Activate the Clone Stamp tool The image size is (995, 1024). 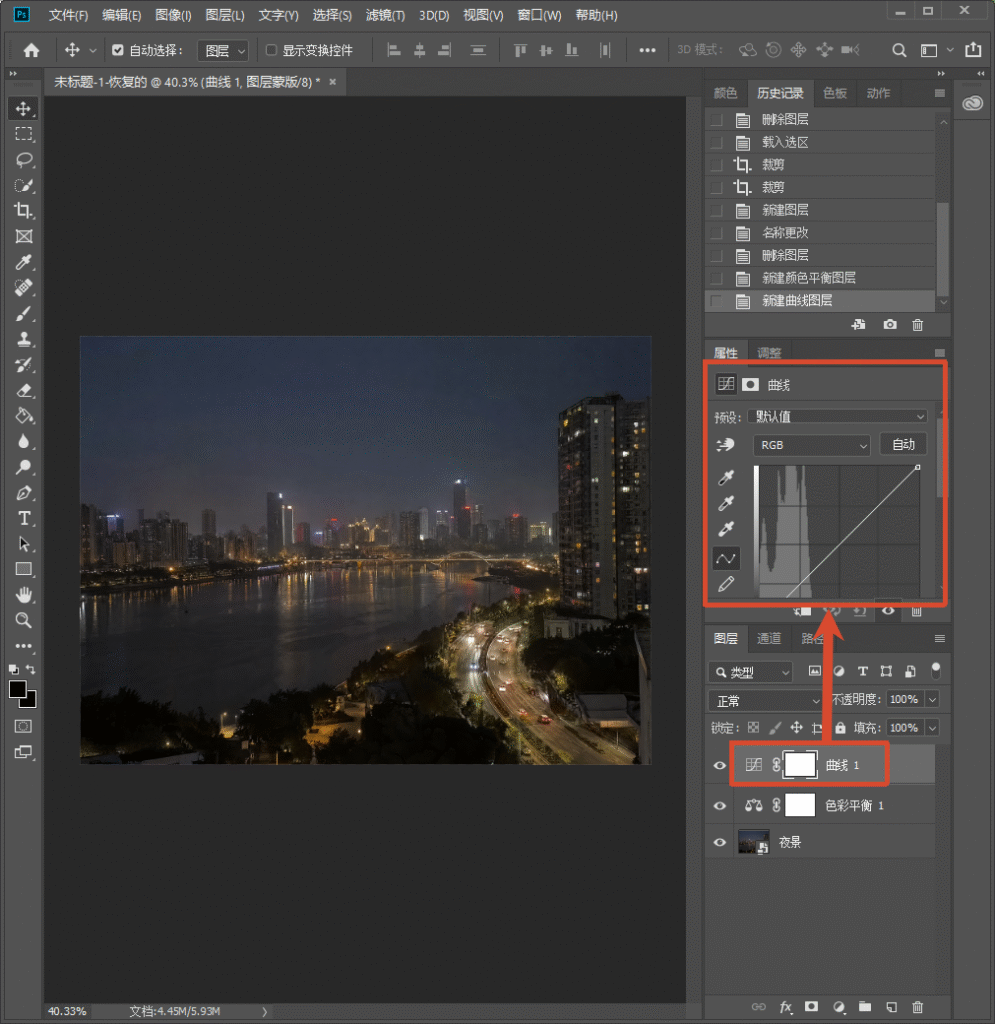(24, 339)
